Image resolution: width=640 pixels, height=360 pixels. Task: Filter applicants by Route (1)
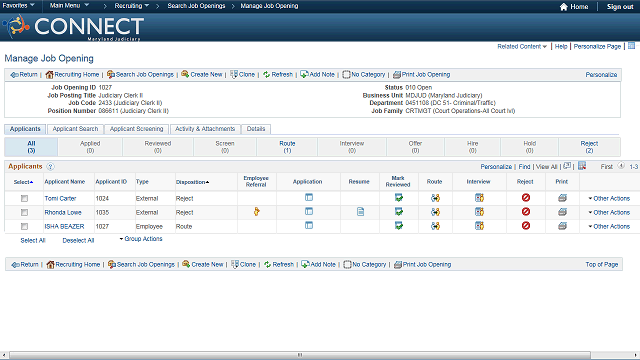(x=287, y=147)
